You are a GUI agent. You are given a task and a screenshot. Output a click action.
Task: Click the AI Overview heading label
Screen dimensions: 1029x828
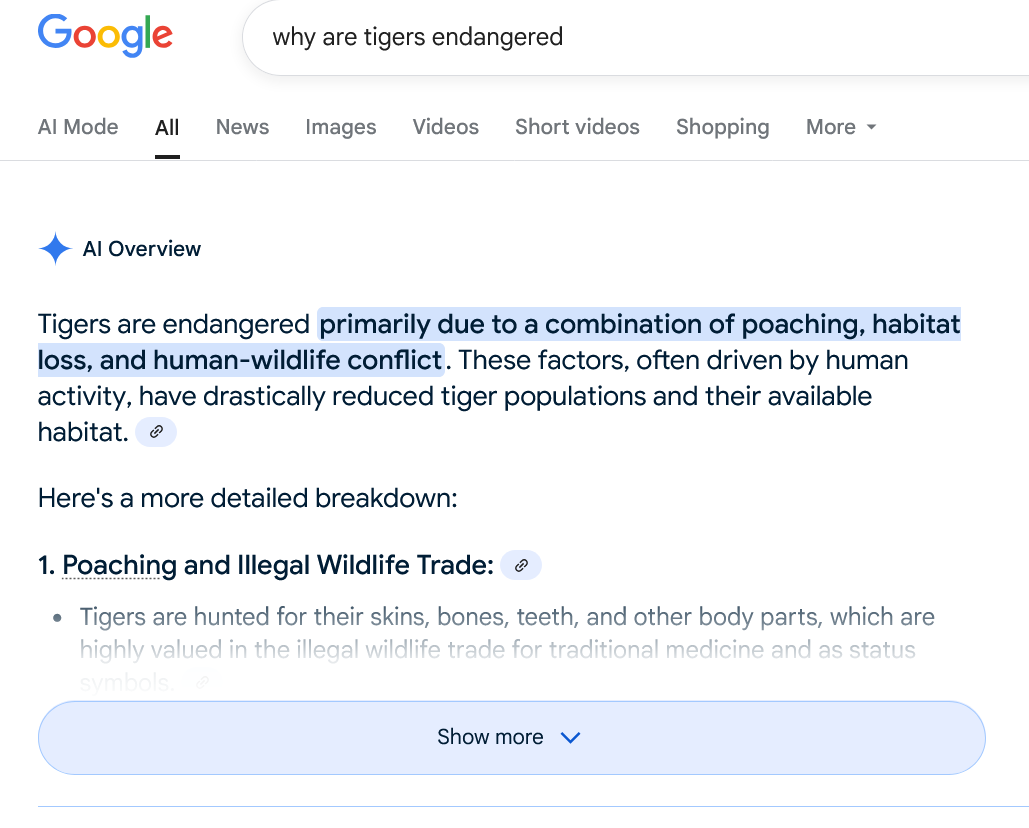point(142,249)
